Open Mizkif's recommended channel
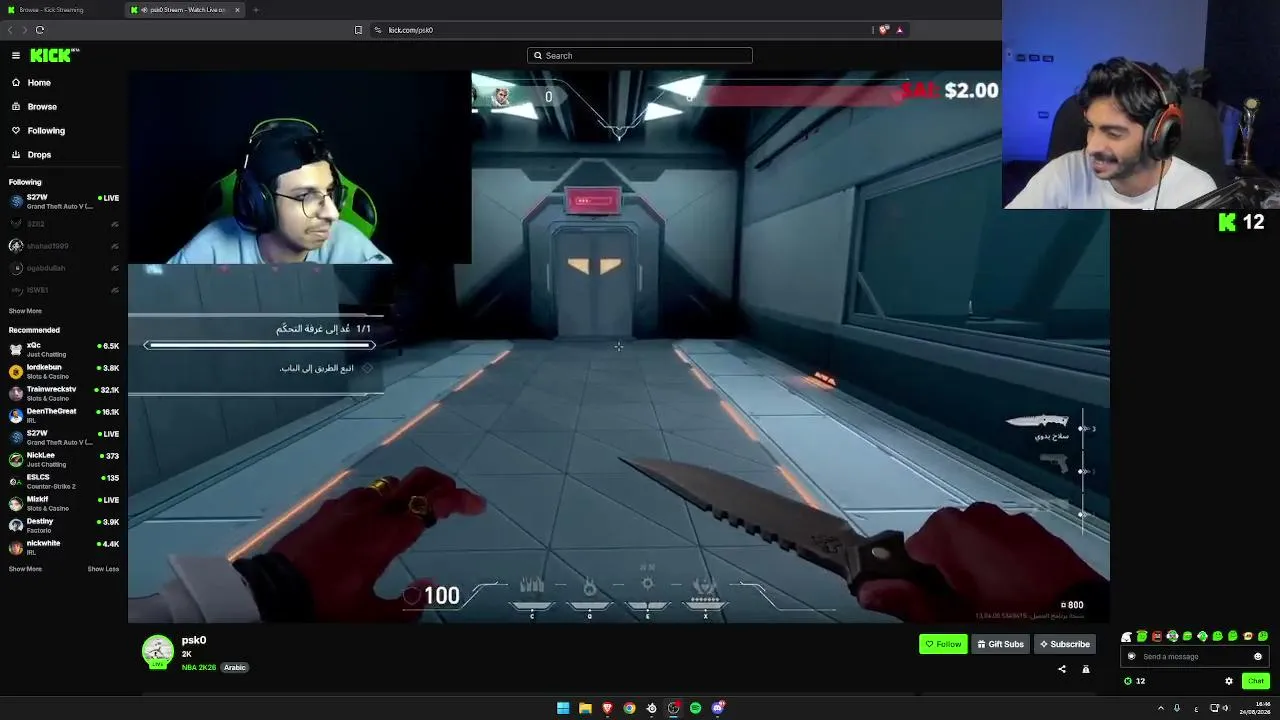Viewport: 1280px width, 720px height. point(64,503)
